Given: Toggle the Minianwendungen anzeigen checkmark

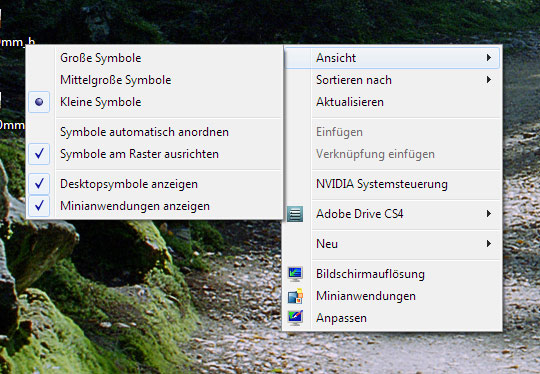Looking at the screenshot, I should pos(39,206).
